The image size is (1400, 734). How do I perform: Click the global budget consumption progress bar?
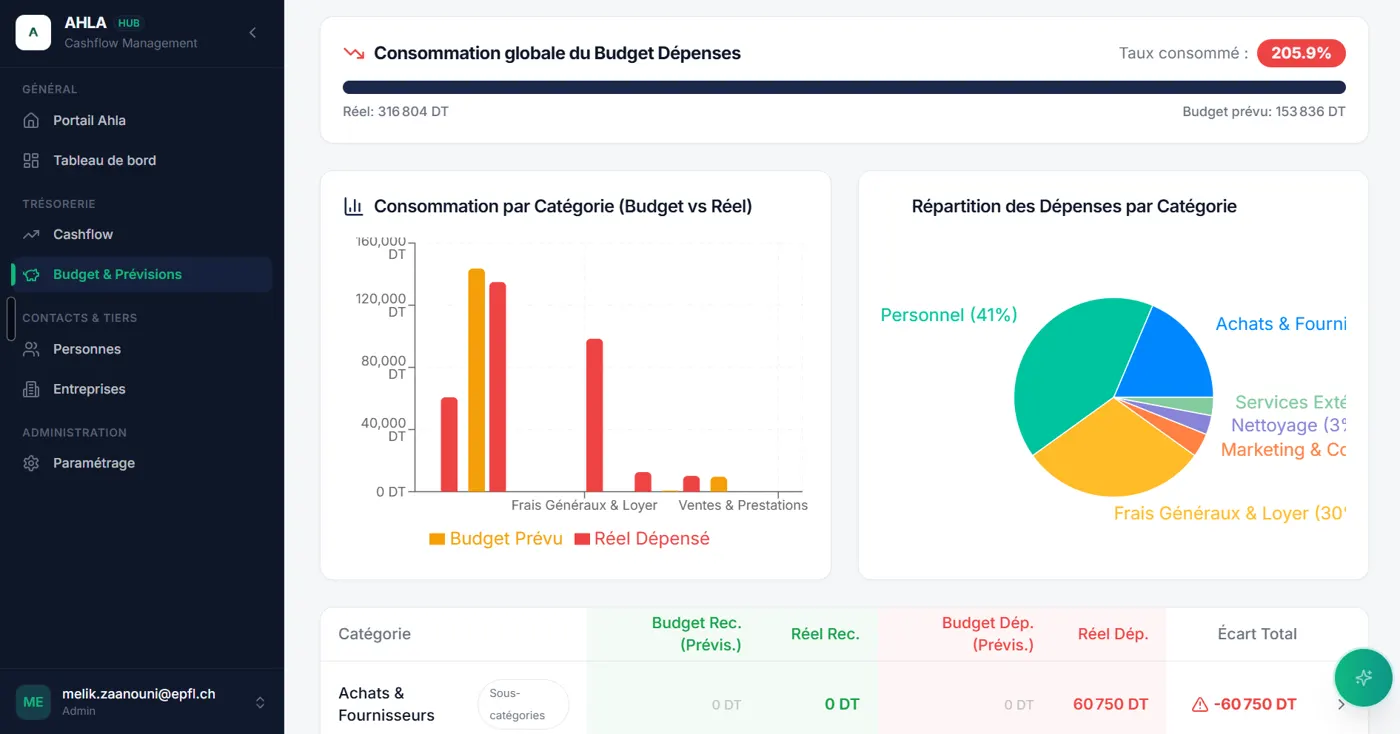[x=844, y=87]
